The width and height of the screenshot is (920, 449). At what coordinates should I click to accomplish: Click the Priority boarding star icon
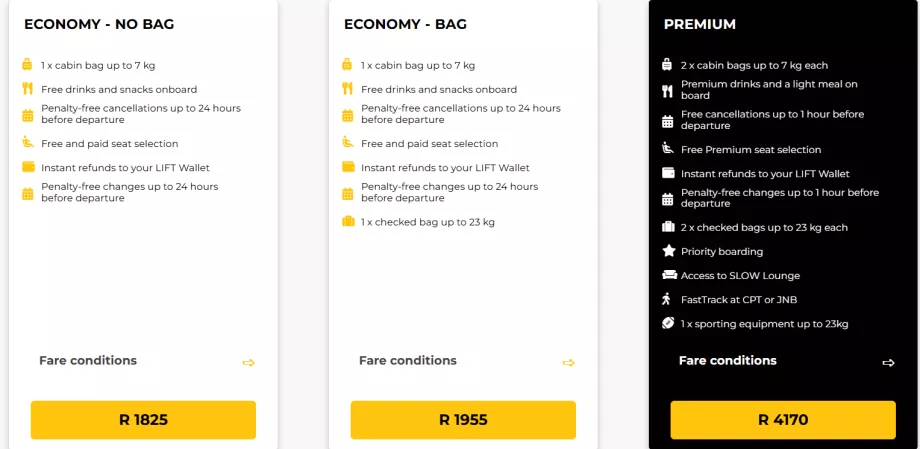668,251
